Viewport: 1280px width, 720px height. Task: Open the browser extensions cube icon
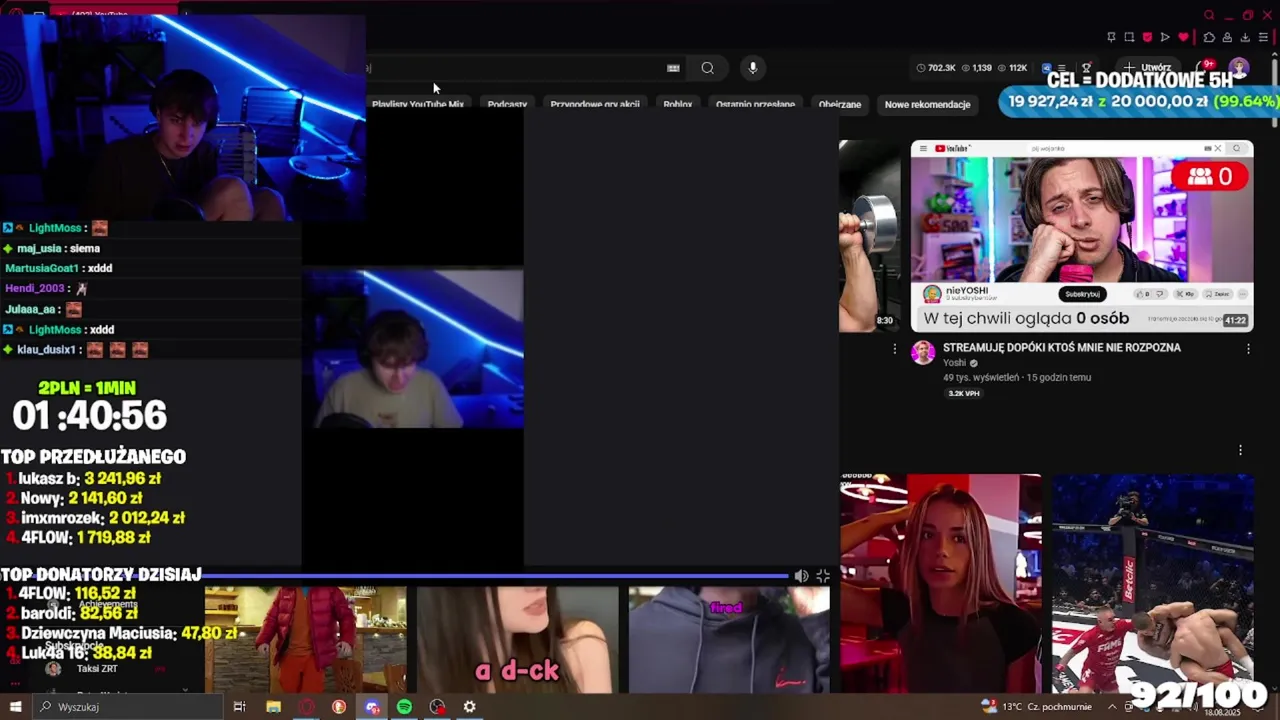[1209, 37]
